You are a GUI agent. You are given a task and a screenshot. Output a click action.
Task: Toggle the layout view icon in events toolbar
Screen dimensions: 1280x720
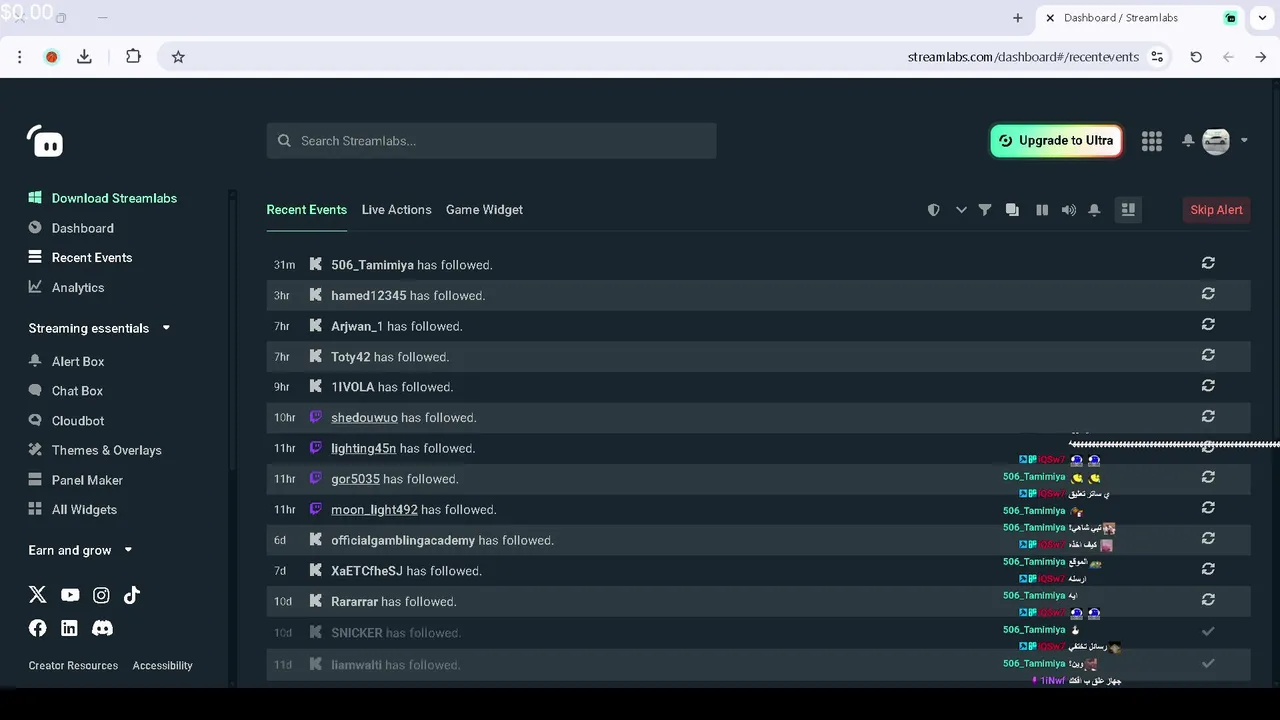tap(1128, 210)
